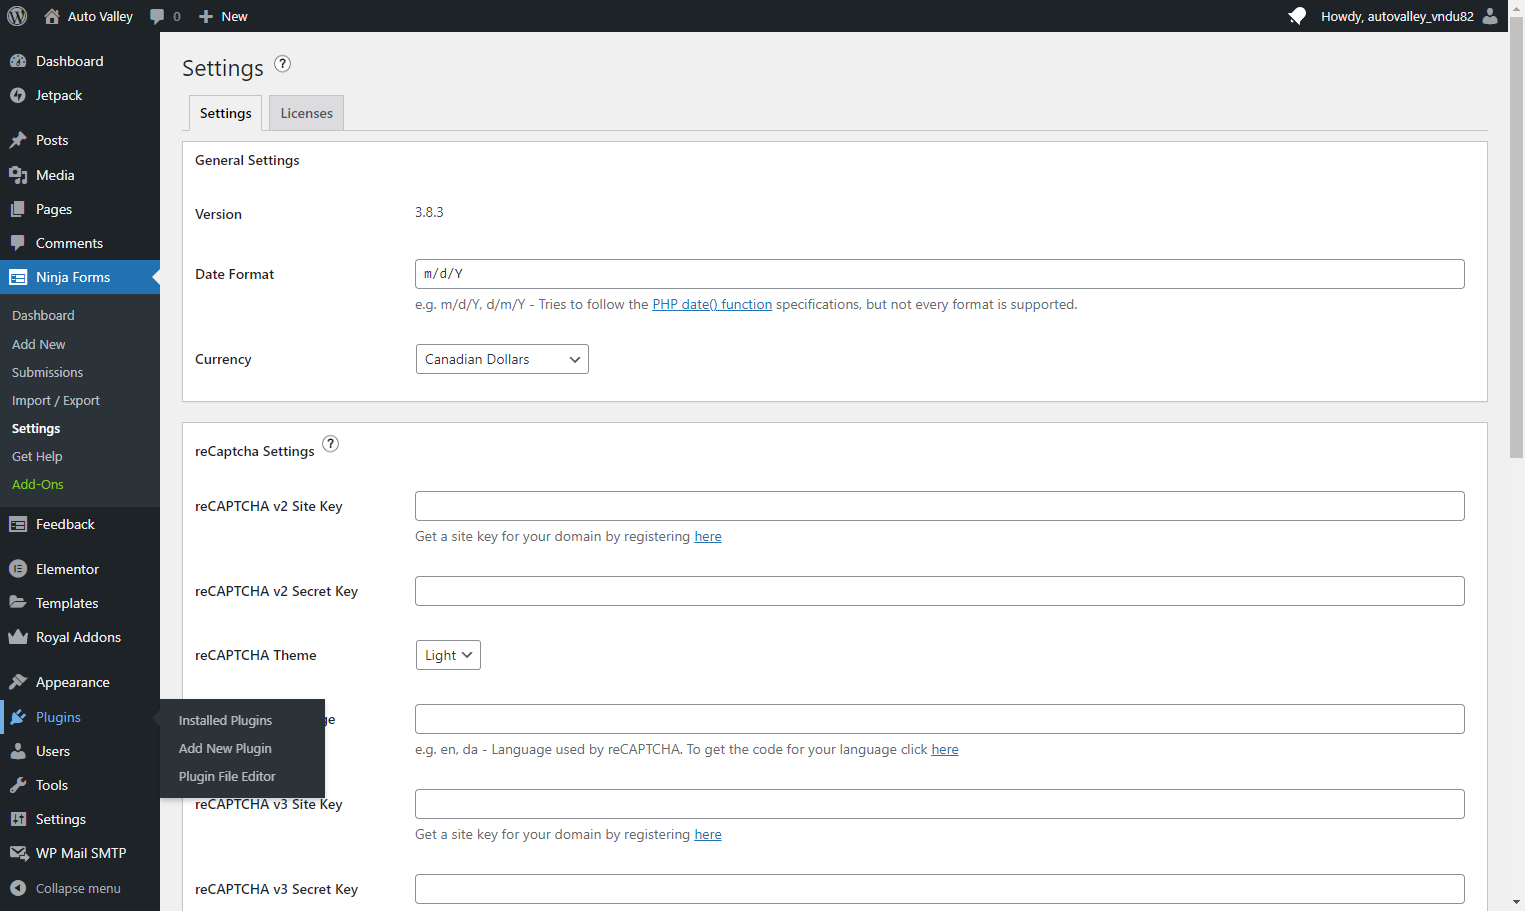Click the WordPress logo icon
Screen dimensions: 1525x911
click(17, 16)
